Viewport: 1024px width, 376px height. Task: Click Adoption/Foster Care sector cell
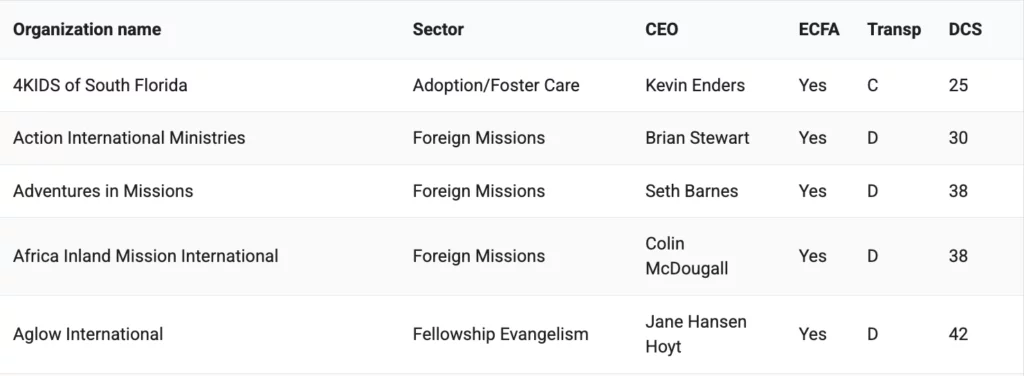click(x=496, y=86)
